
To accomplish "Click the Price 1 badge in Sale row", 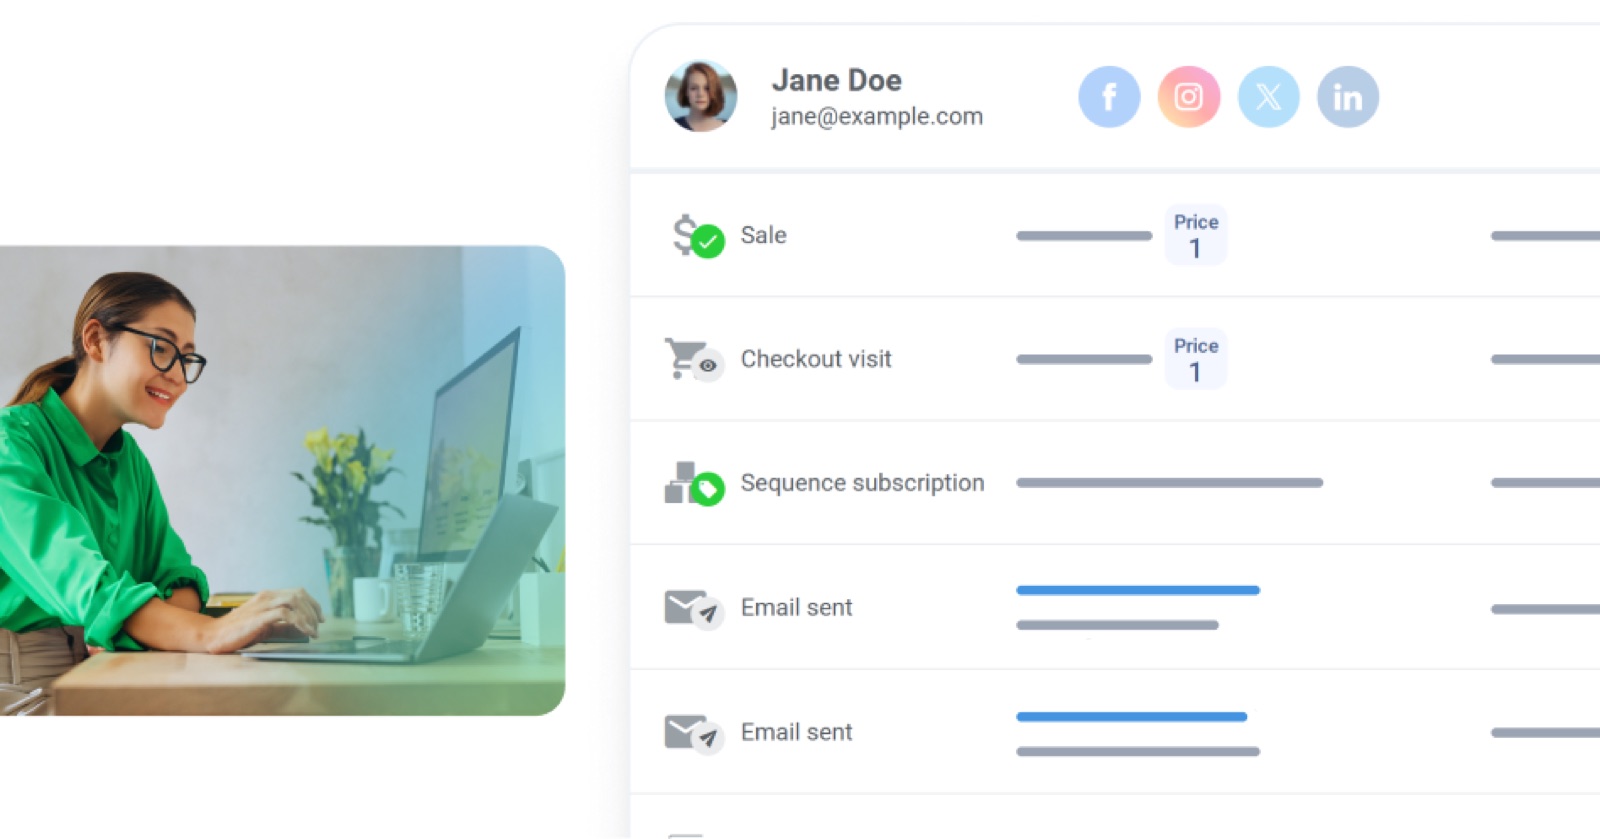I will click(1196, 235).
